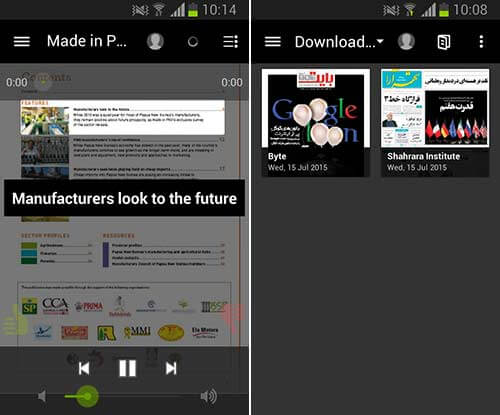
Task: Tap the elapsed time 0:00 label
Action: pyautogui.click(x=17, y=82)
